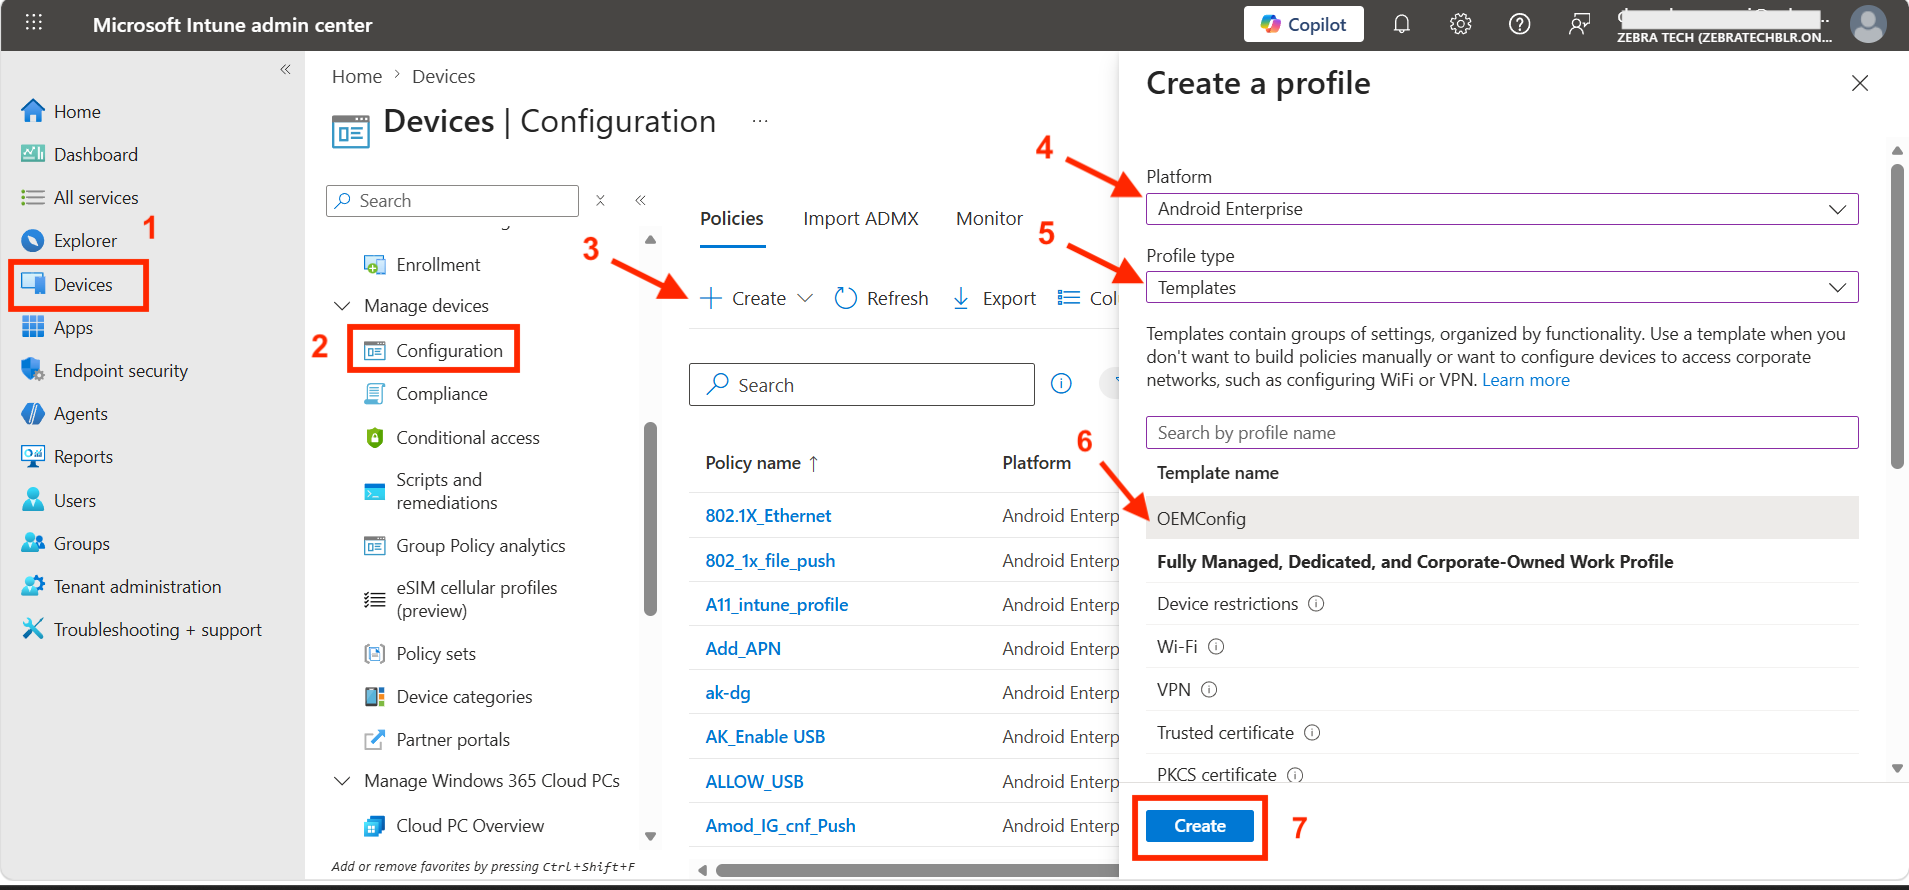
Task: Open the help question mark icon
Action: [1519, 24]
